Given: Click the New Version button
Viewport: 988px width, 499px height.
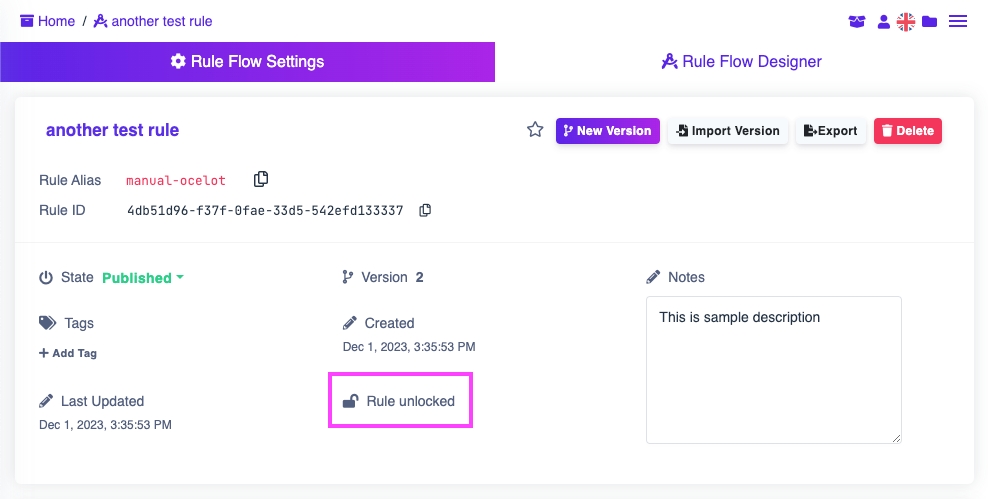Looking at the screenshot, I should [x=607, y=131].
